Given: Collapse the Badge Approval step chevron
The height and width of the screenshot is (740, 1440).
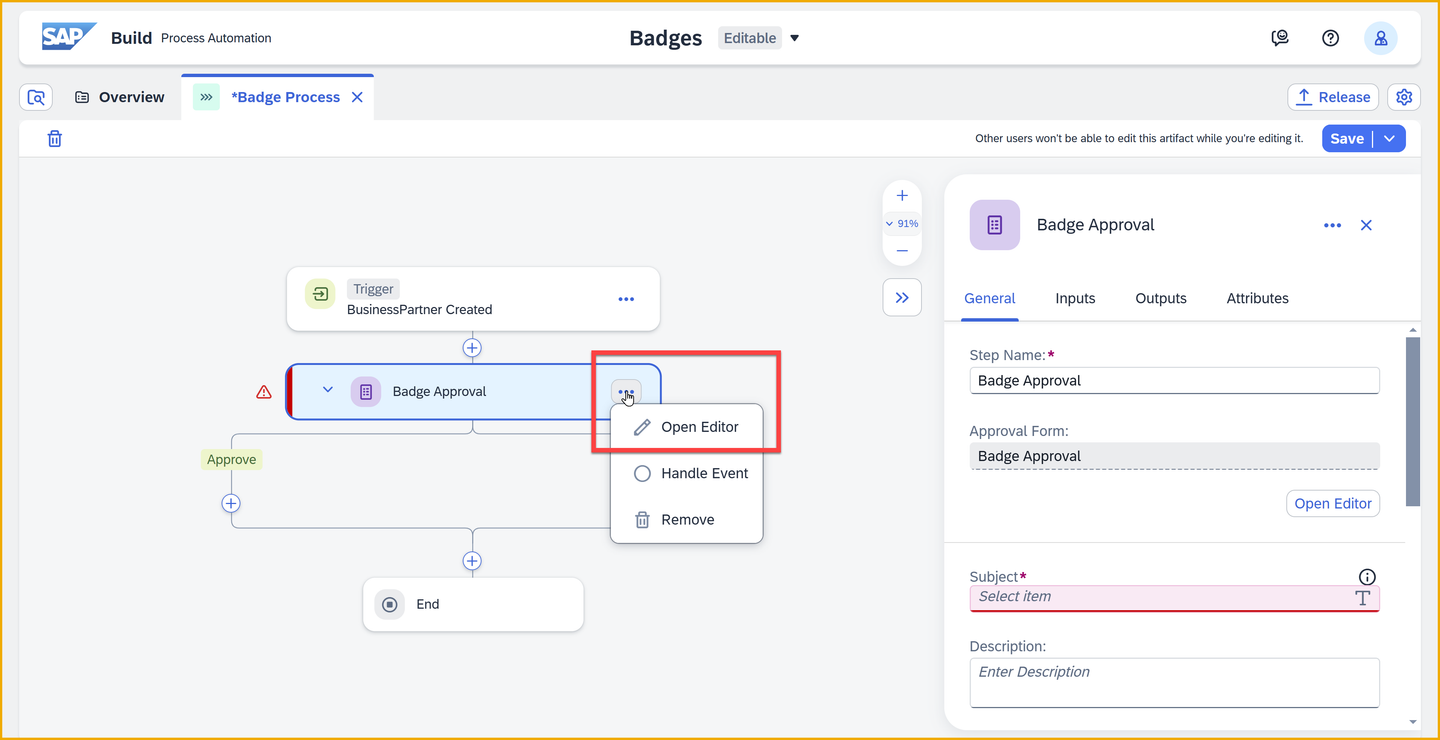Looking at the screenshot, I should (327, 390).
